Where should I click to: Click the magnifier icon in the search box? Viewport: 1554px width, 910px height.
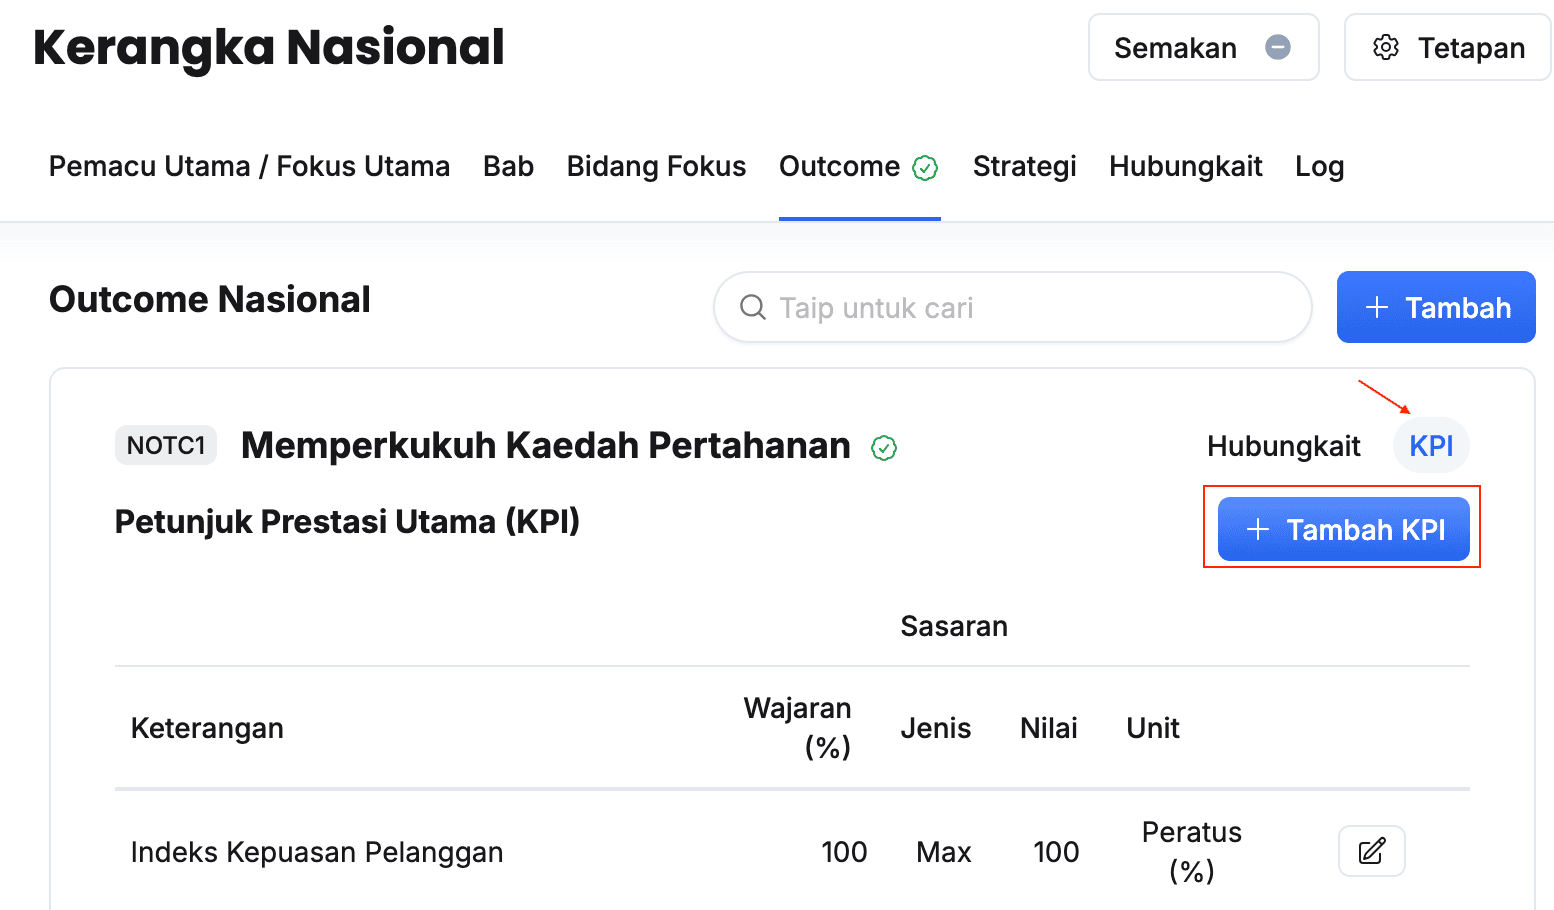click(x=752, y=307)
